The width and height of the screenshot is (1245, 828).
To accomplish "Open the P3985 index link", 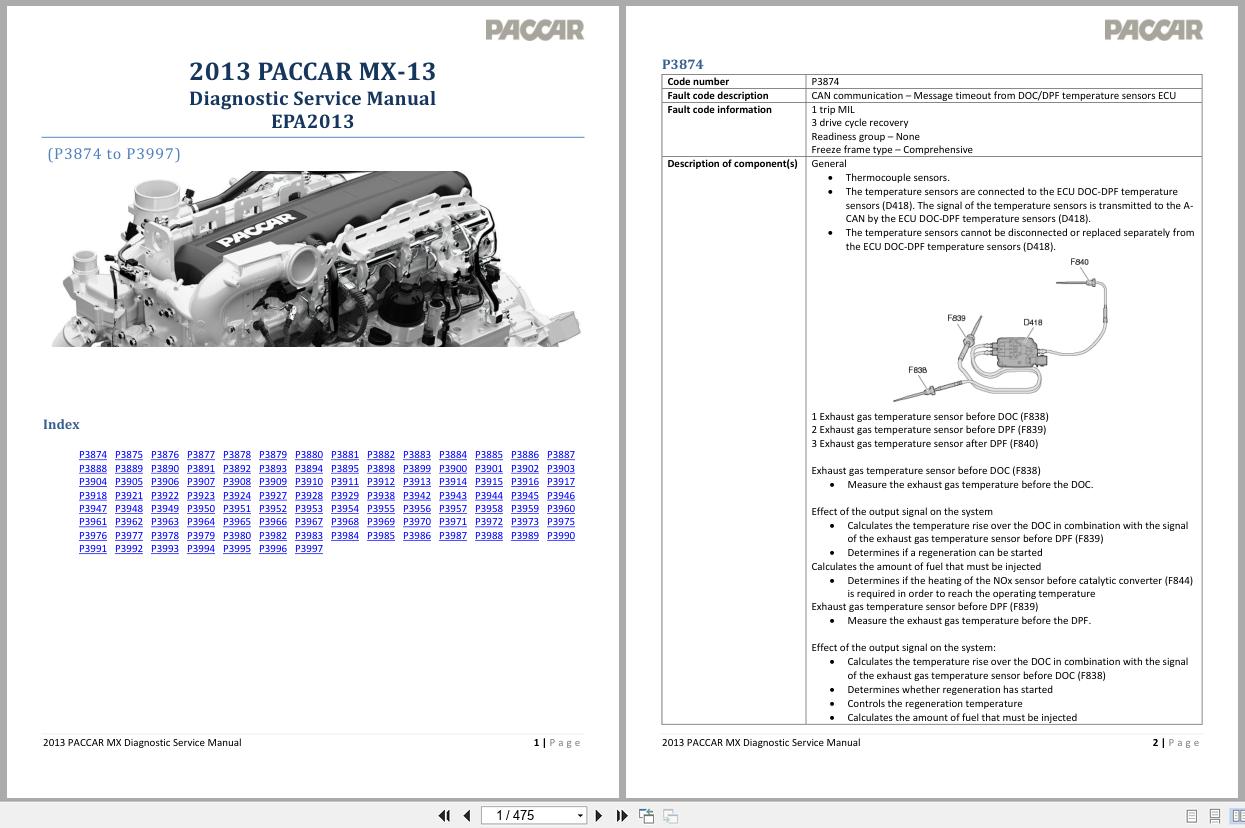I will [x=381, y=535].
